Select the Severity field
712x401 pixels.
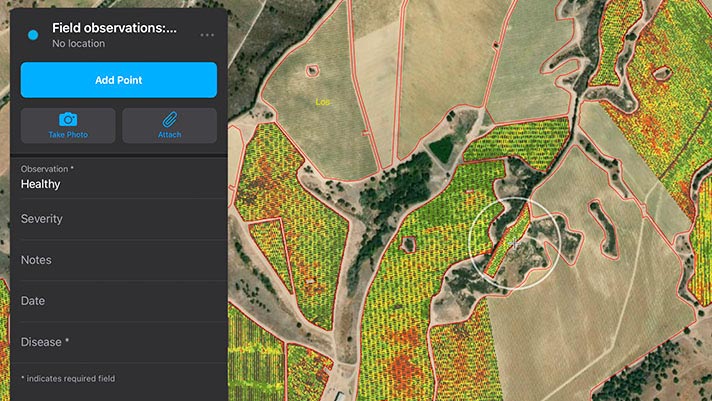coord(119,219)
